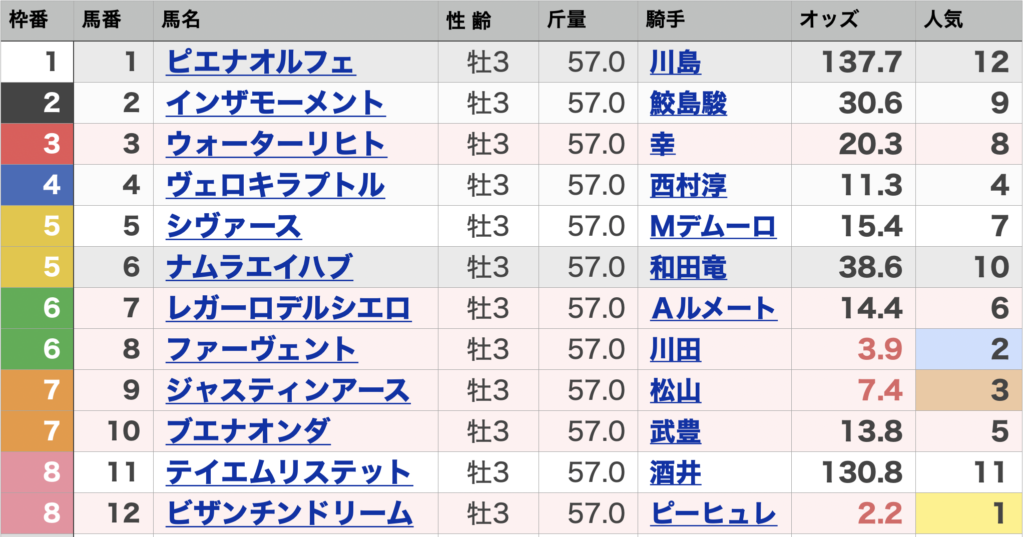Screen dimensions: 1024x537
Task: Click jockey link 川島
Action: pos(675,62)
